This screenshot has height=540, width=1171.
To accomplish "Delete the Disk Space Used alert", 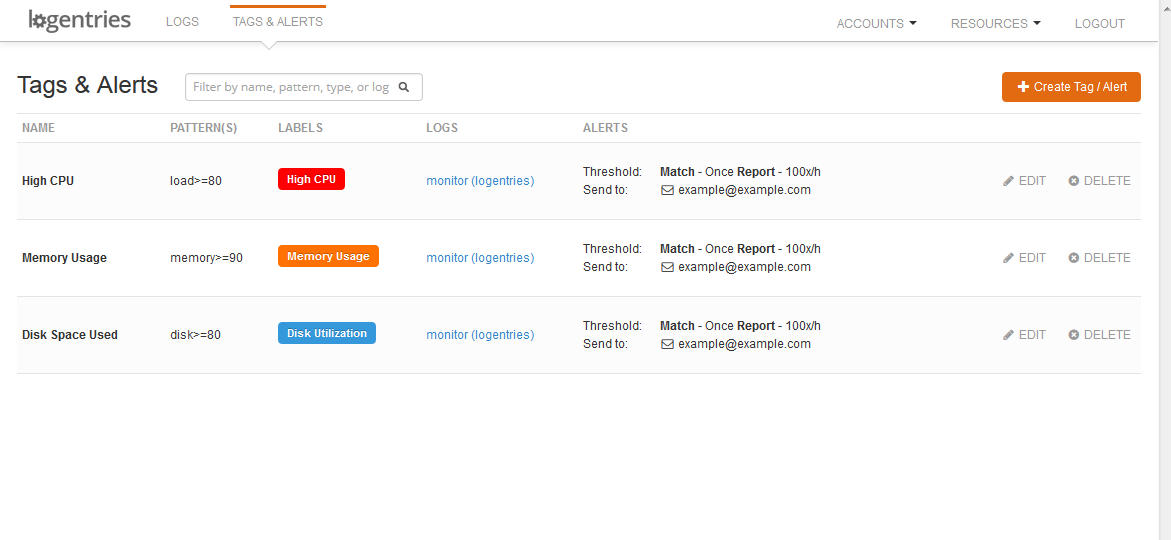I will (x=1099, y=335).
